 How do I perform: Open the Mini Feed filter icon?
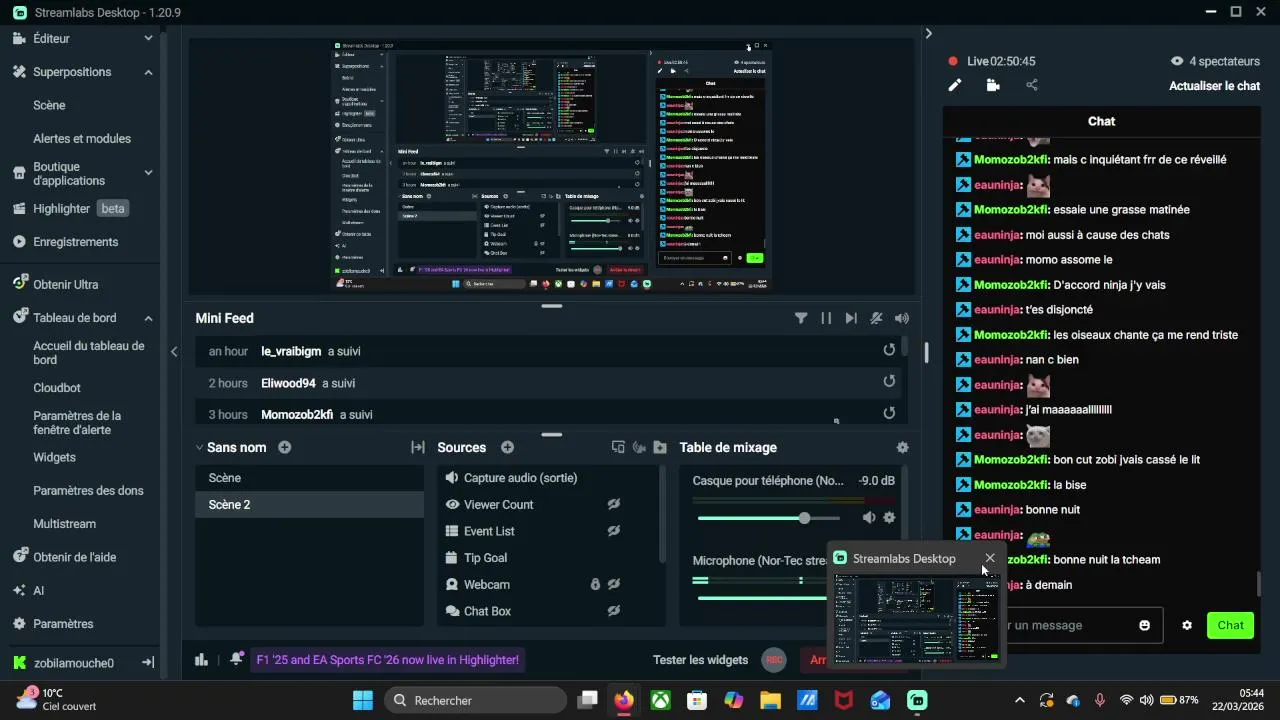coord(801,318)
